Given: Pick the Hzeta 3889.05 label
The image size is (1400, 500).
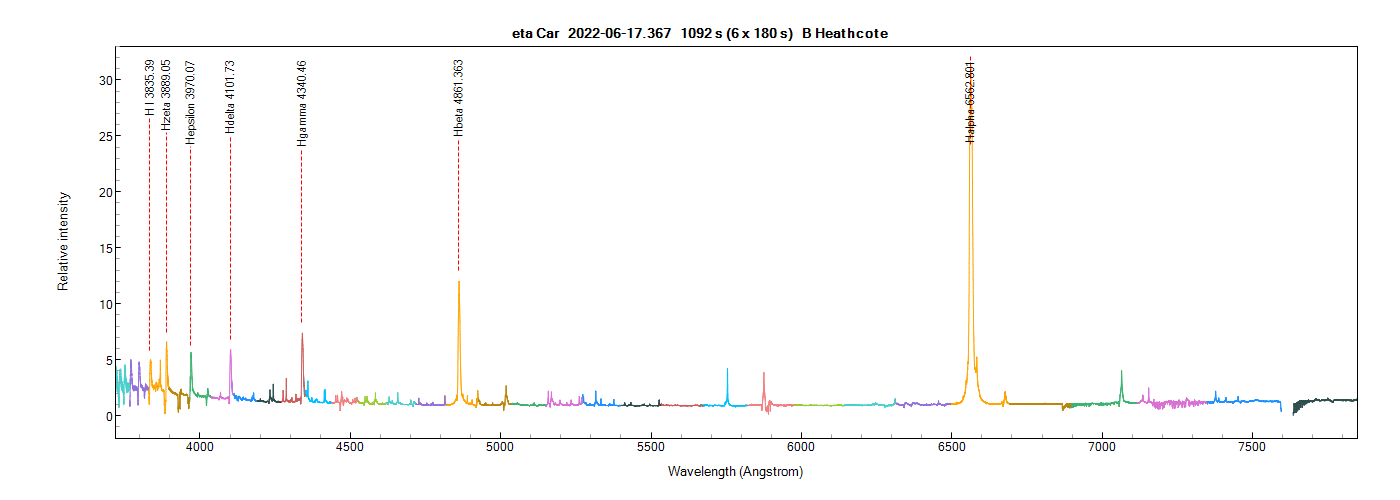Looking at the screenshot, I should (166, 95).
